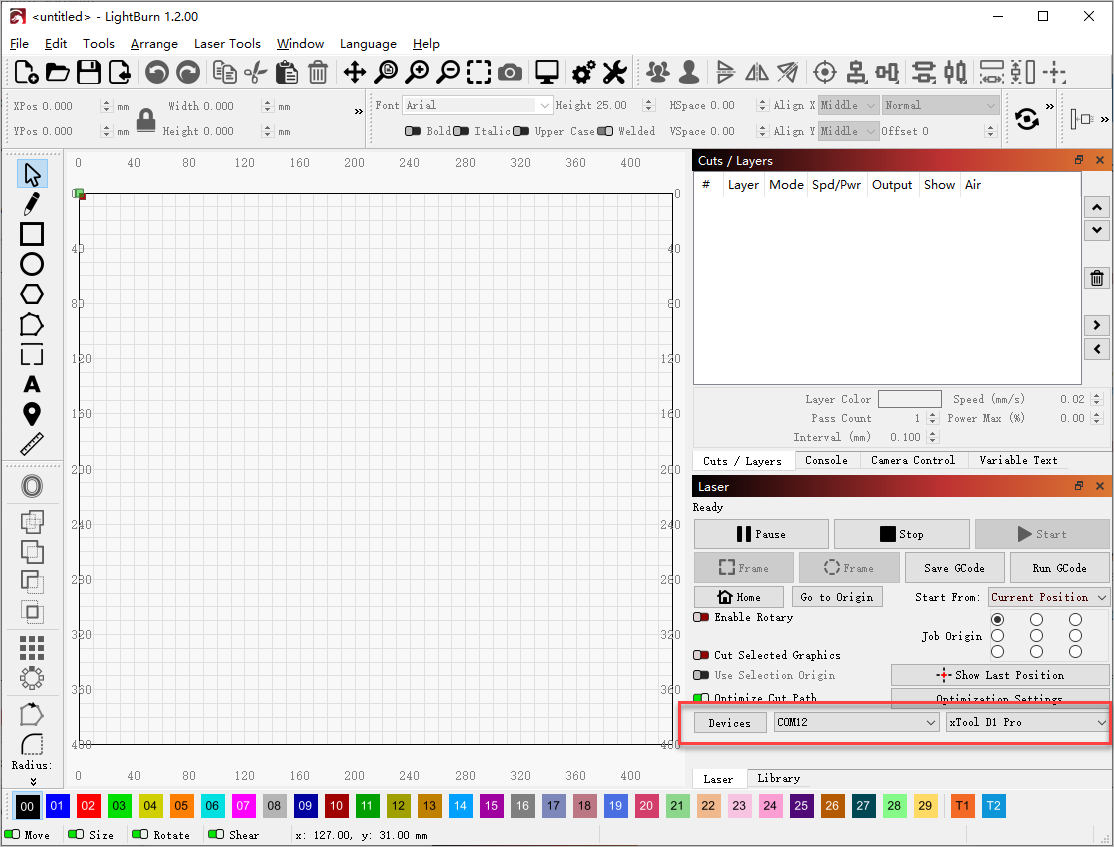Viewport: 1114px width, 847px height.
Task: Click the Devices button
Action: click(x=729, y=722)
